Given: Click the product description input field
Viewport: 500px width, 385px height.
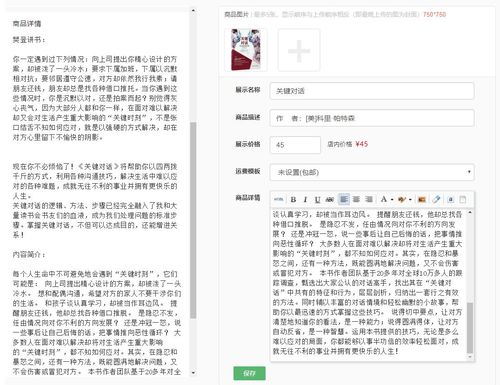Looking at the screenshot, I should (x=372, y=118).
